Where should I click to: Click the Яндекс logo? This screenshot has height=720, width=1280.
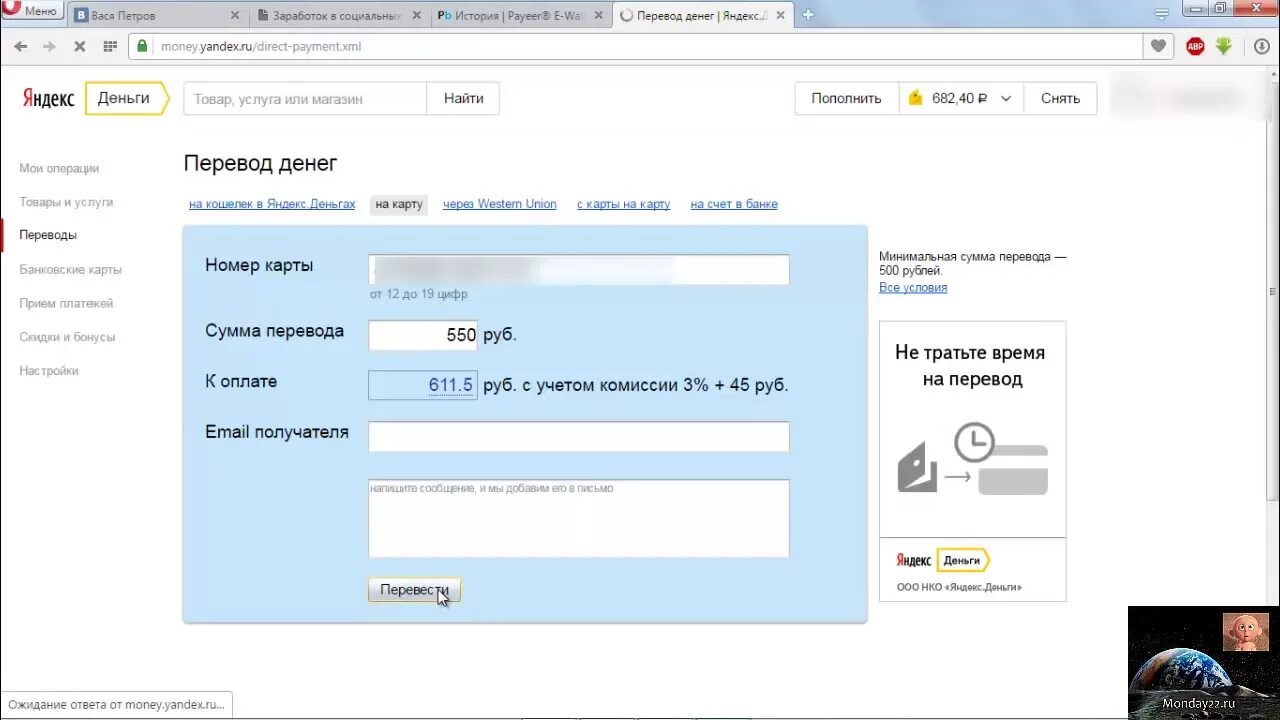[48, 98]
